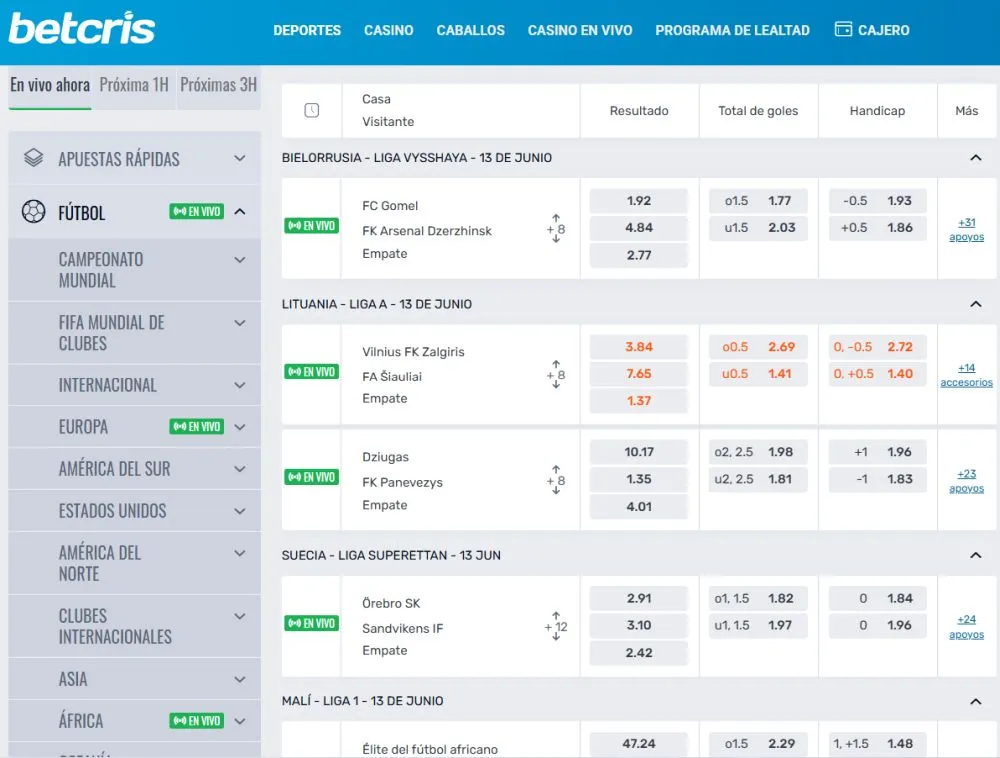The width and height of the screenshot is (1000, 758).
Task: Select FC Gomel win odds 1.92
Action: click(638, 201)
